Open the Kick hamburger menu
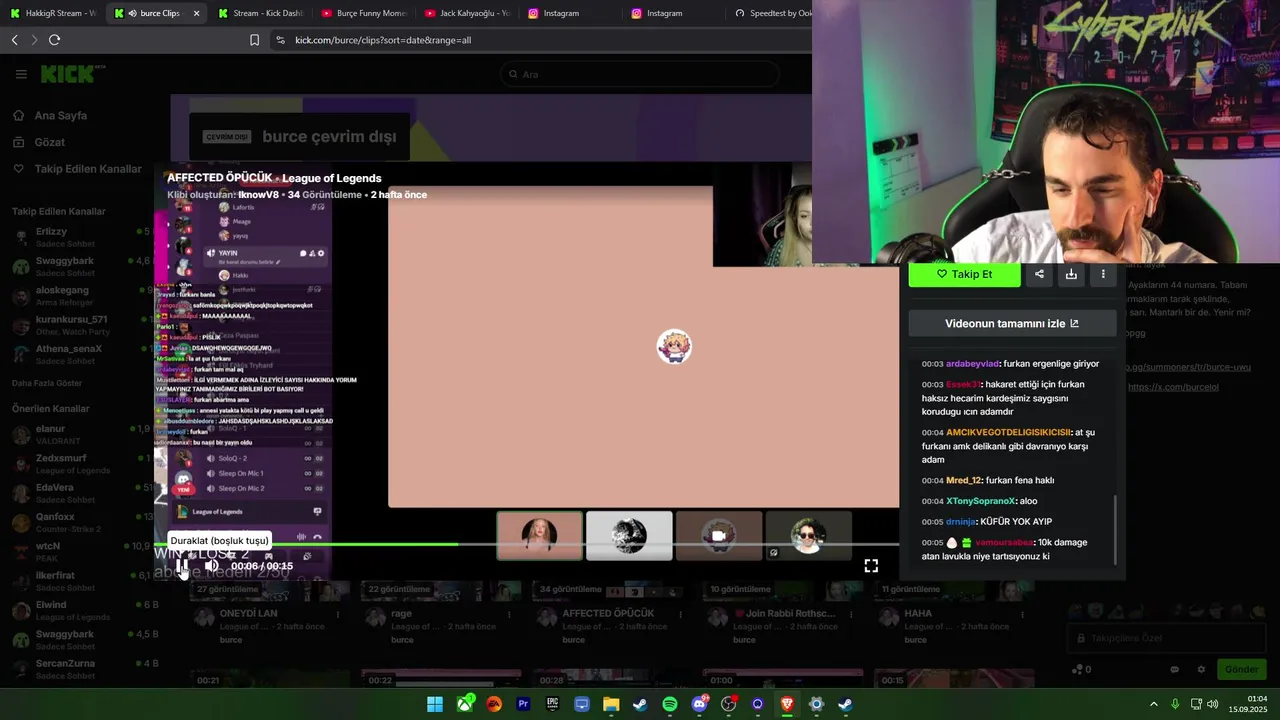Viewport: 1280px width, 720px height. [x=21, y=74]
